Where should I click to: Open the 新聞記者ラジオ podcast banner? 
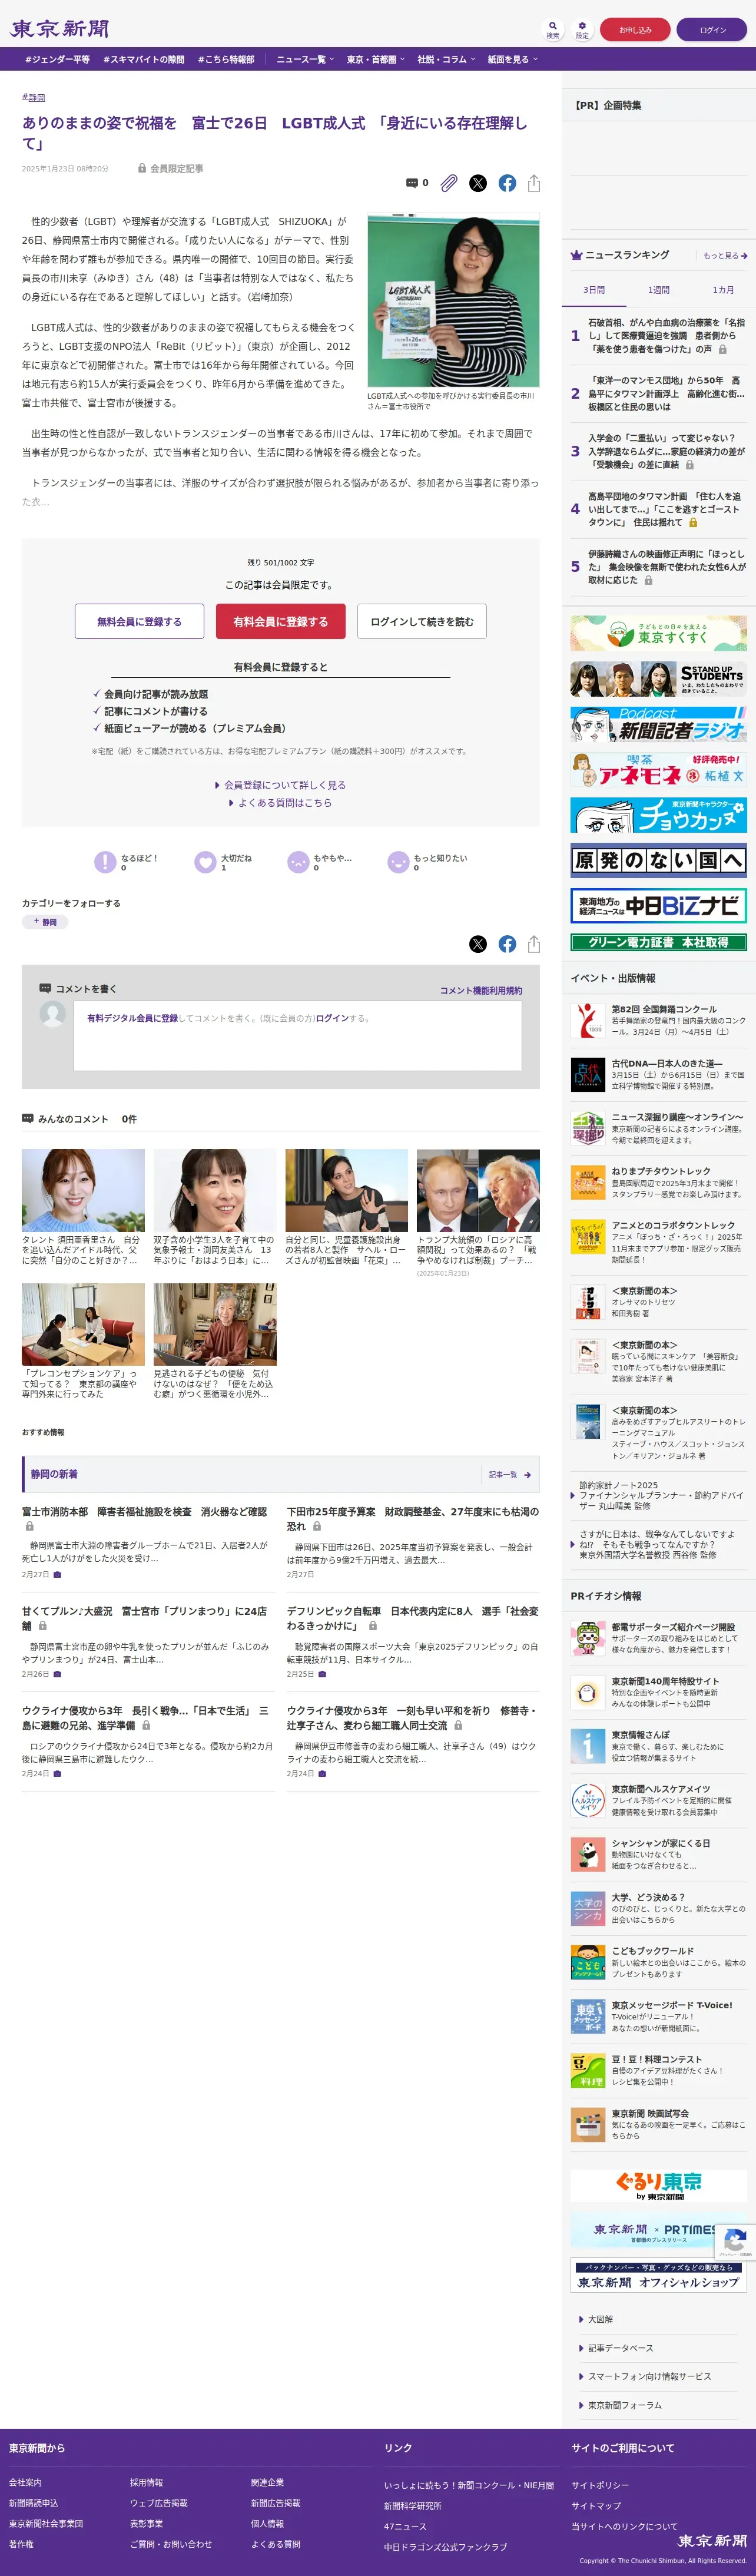tap(658, 724)
